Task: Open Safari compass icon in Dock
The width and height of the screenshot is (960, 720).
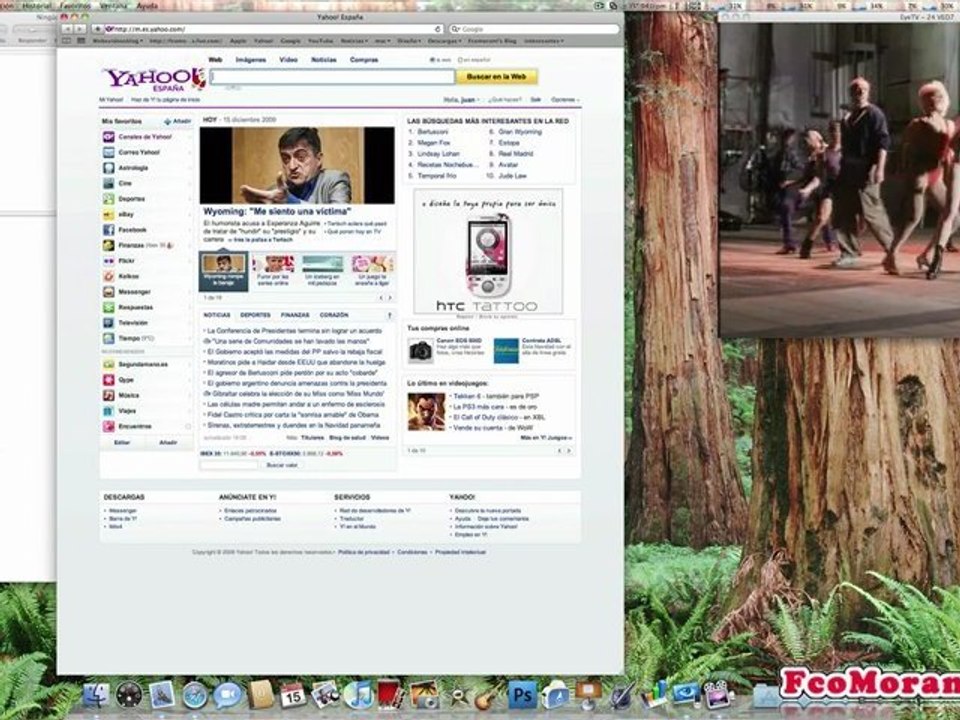Action: point(195,696)
